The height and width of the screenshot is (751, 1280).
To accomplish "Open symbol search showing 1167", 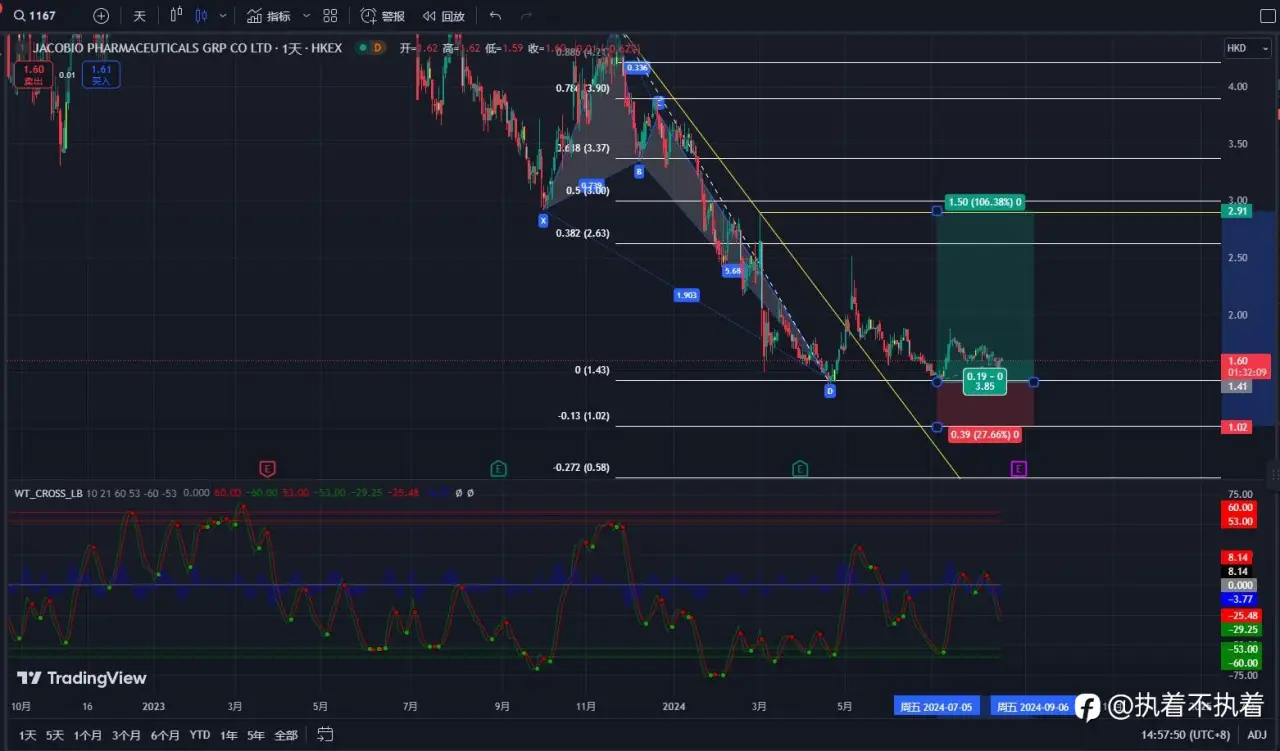I will [36, 16].
